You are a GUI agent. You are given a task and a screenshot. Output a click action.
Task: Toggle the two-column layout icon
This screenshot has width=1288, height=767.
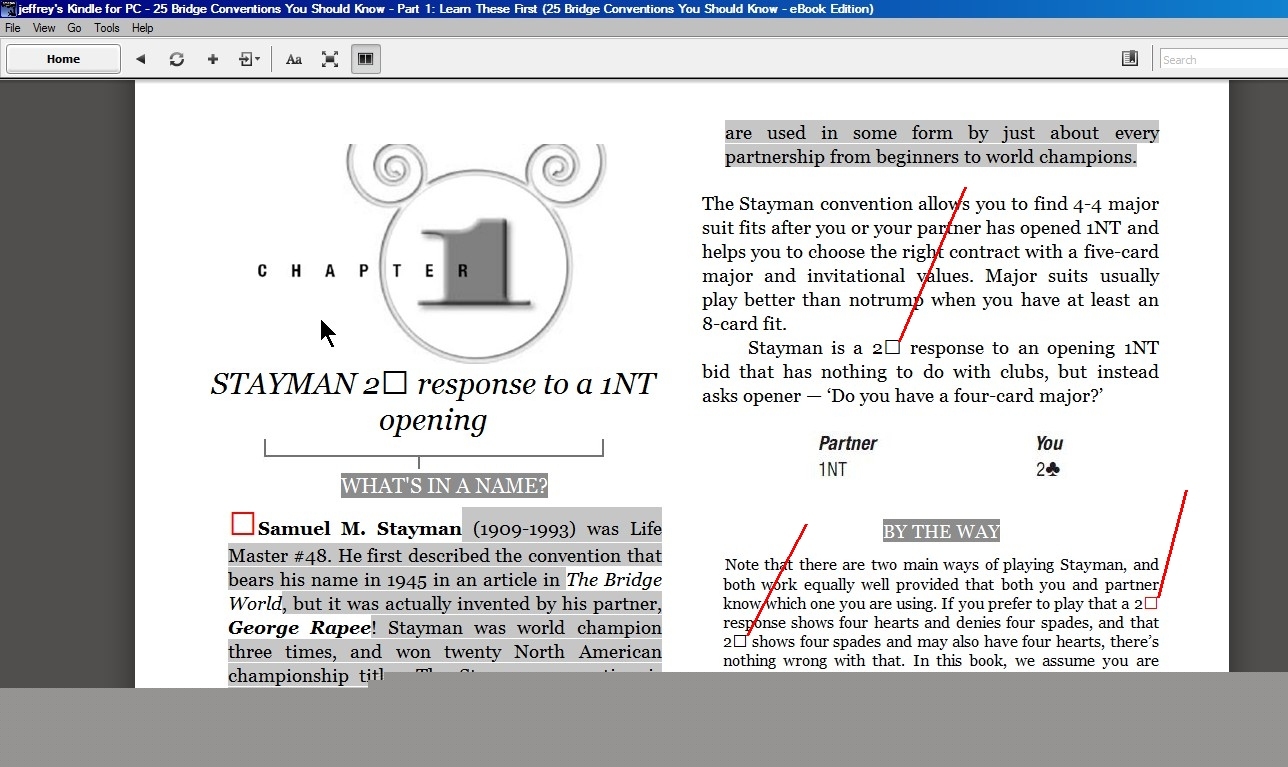click(366, 59)
